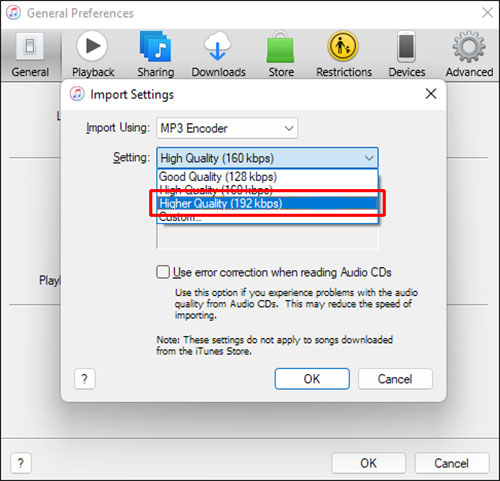Viewport: 500px width, 481px height.
Task: Select Good Quality (128 kbps) option
Action: click(x=267, y=177)
